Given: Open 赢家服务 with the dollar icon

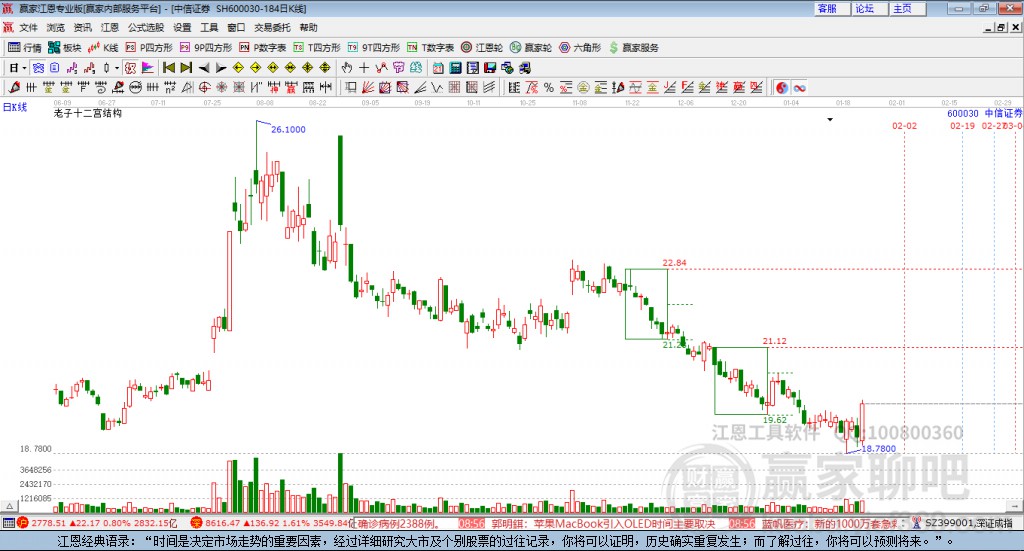Looking at the screenshot, I should pos(634,48).
